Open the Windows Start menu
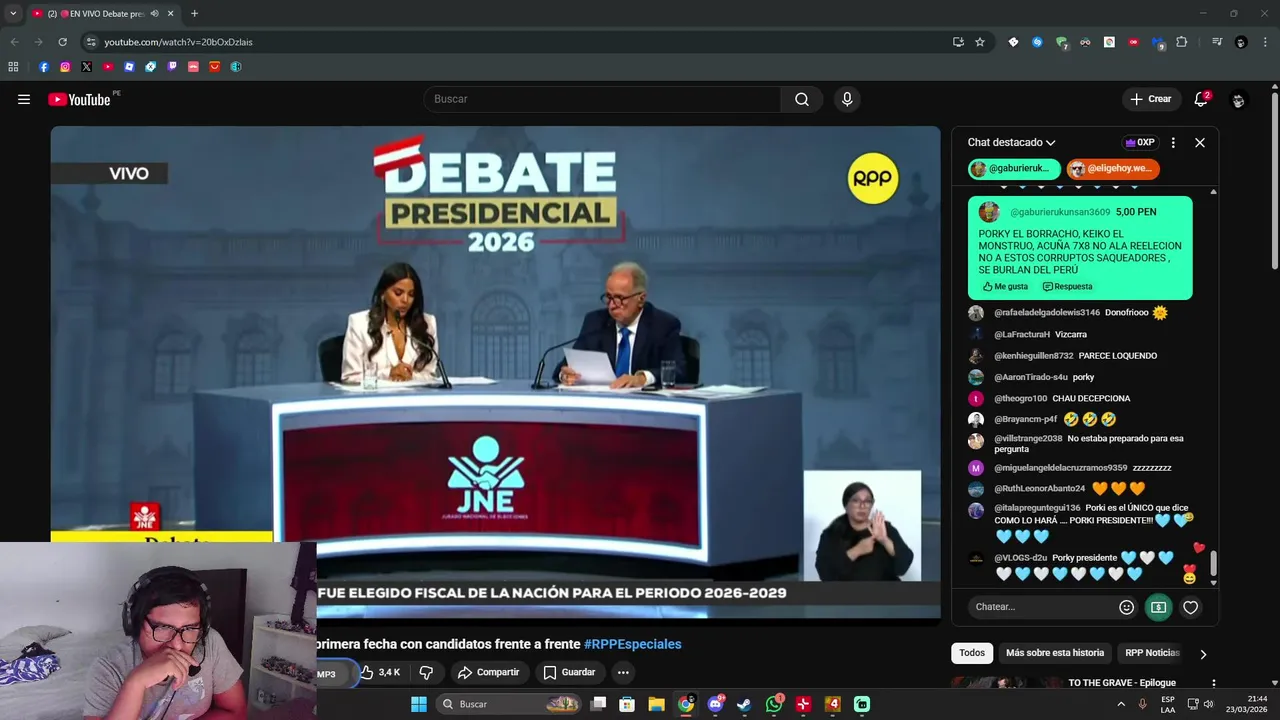1280x720 pixels. [419, 704]
